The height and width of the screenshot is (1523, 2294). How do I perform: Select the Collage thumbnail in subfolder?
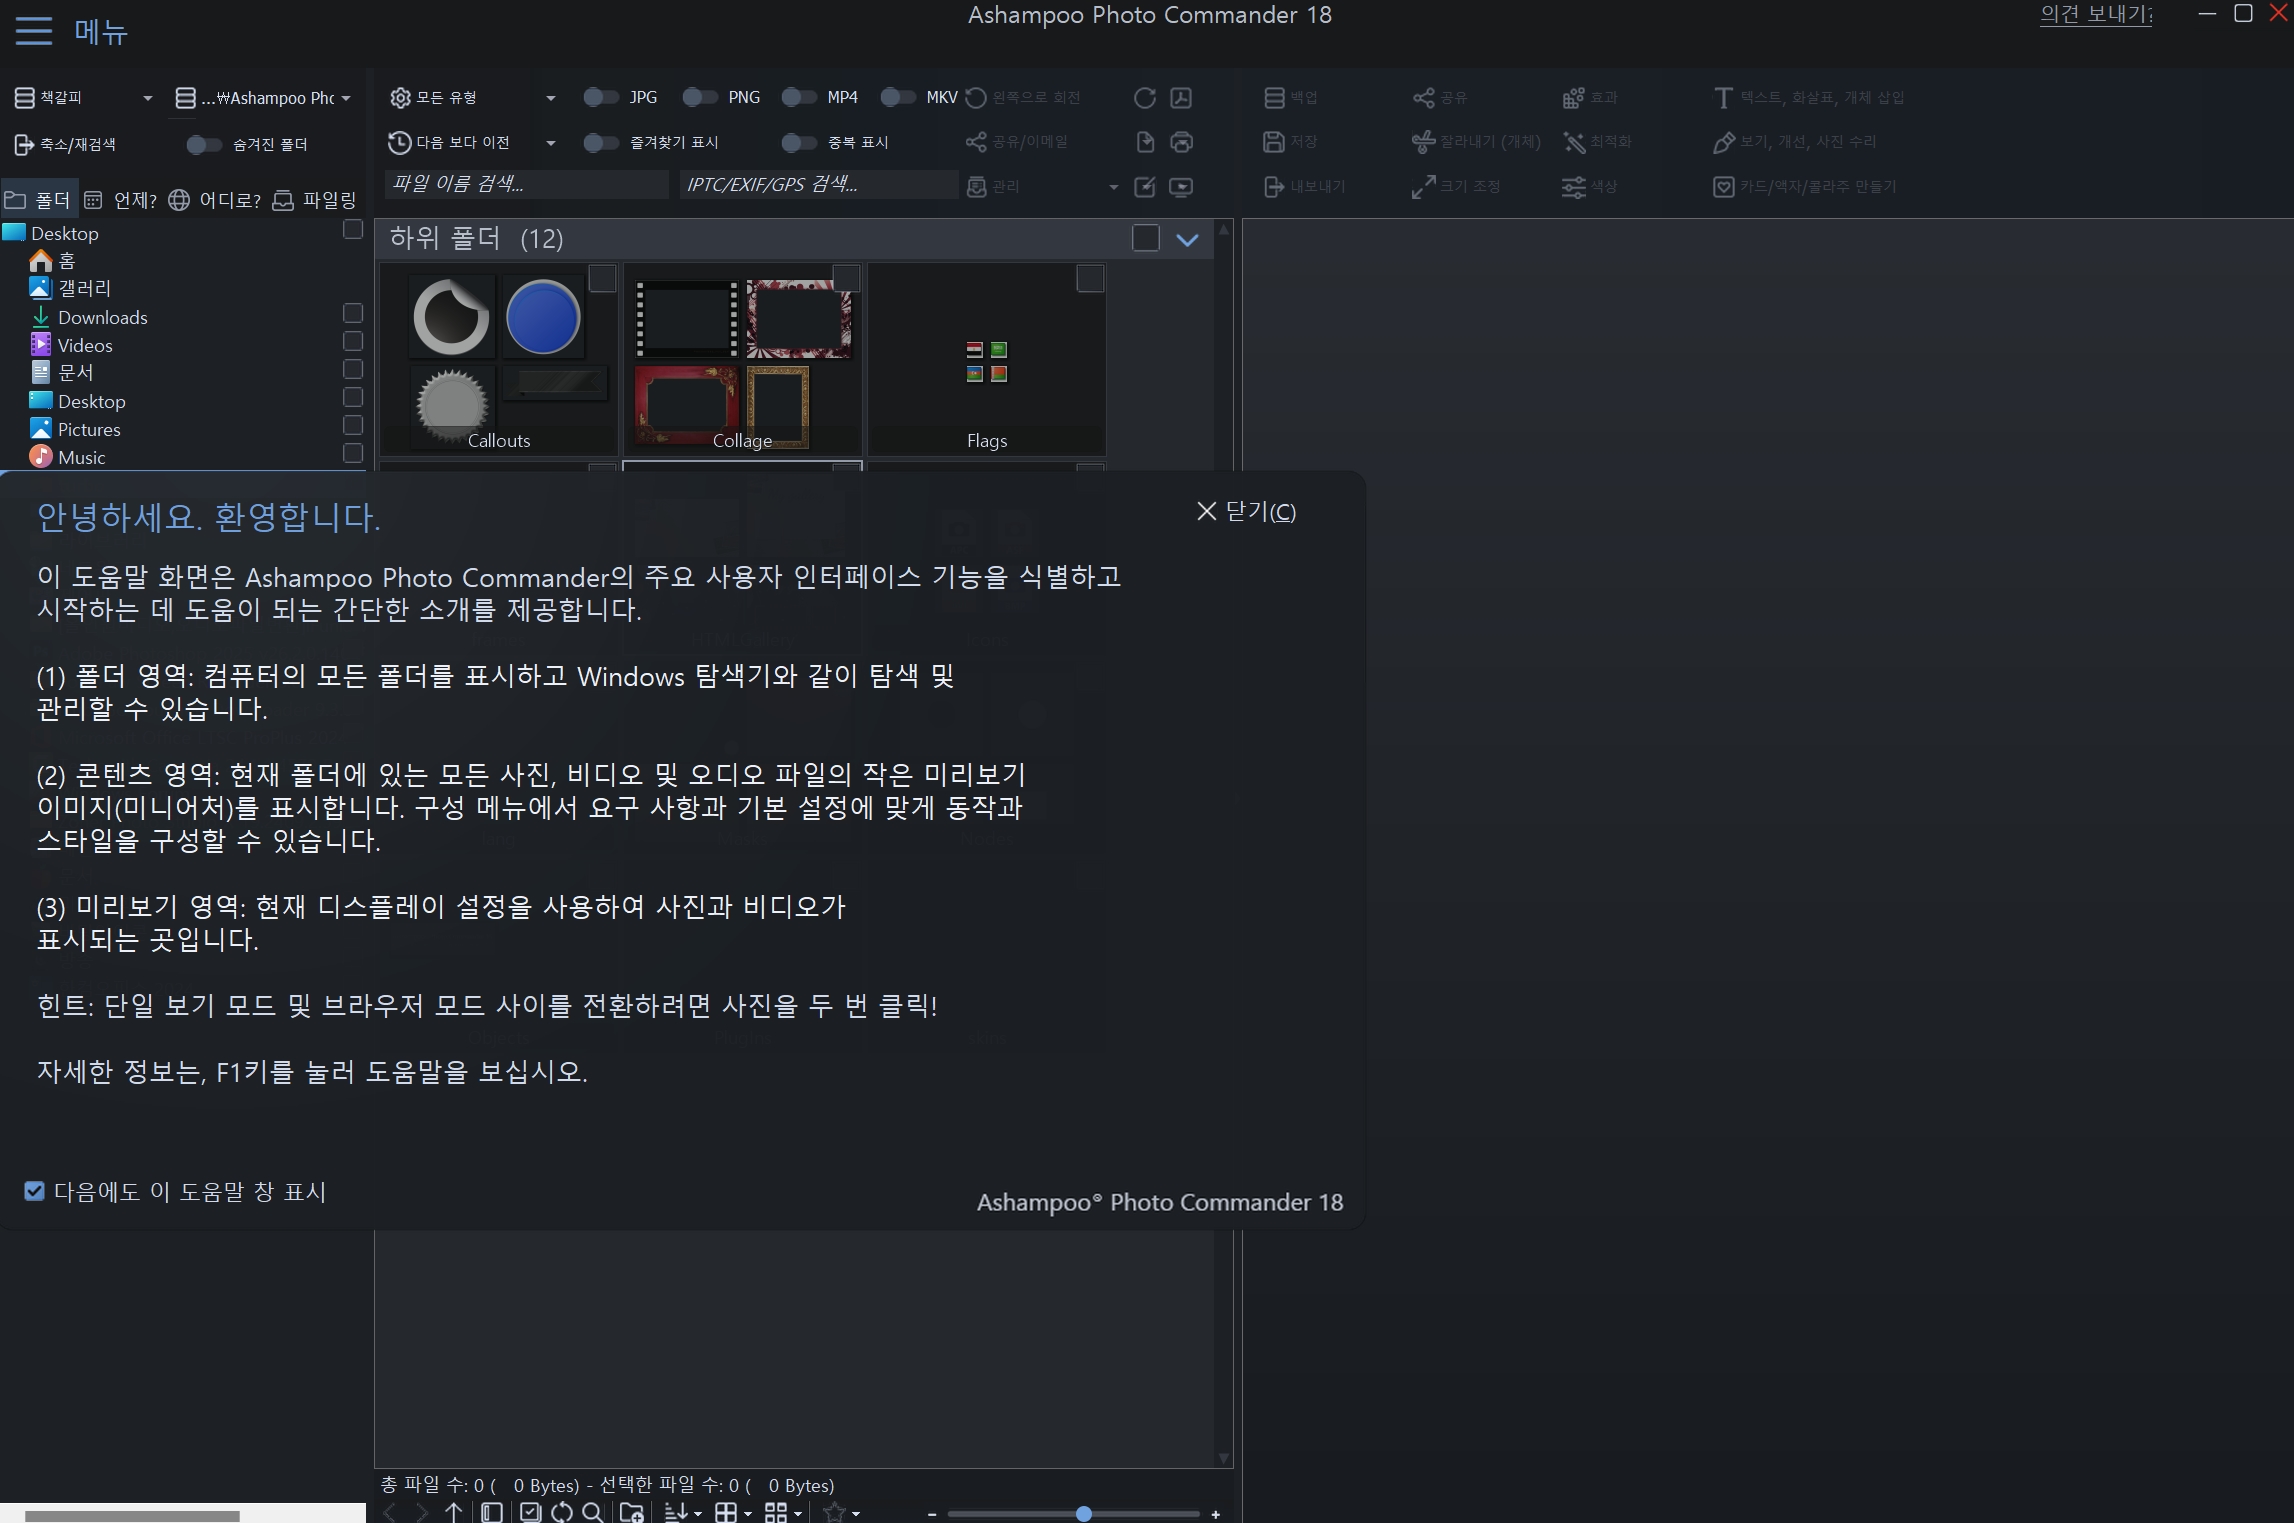pos(741,357)
